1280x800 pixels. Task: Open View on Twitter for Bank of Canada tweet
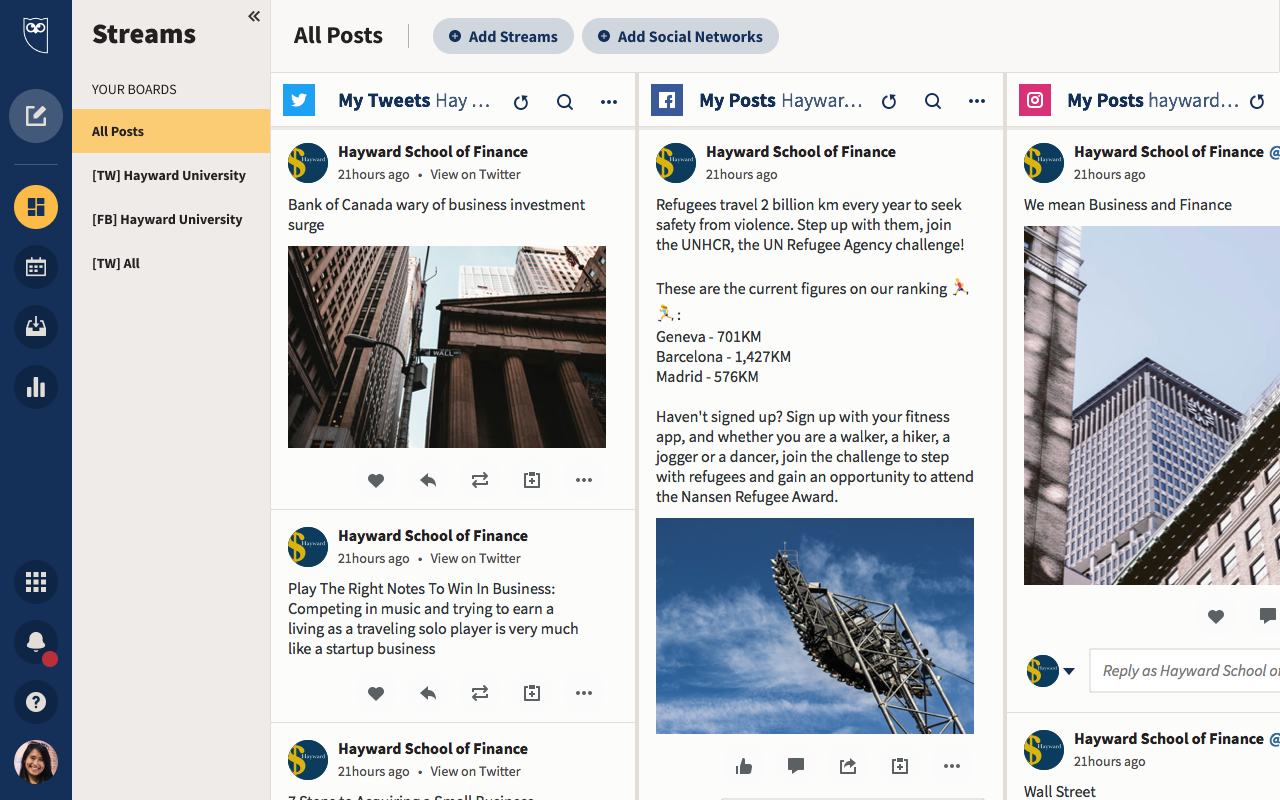(x=476, y=174)
